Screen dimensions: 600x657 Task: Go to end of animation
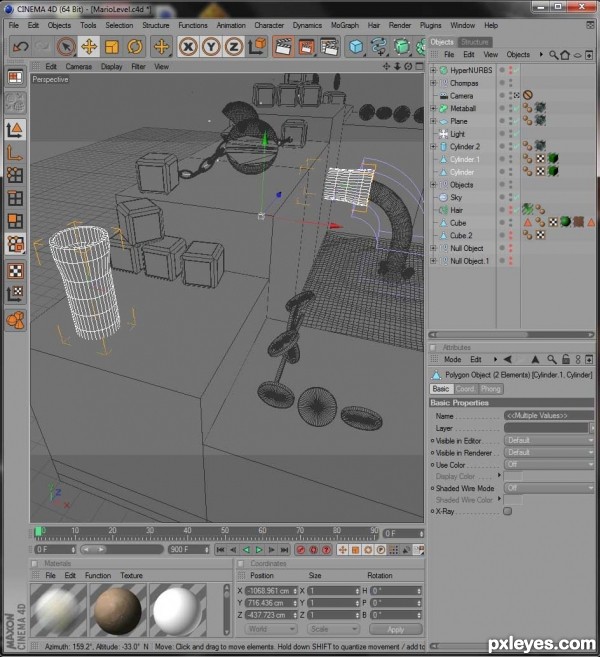[x=284, y=549]
